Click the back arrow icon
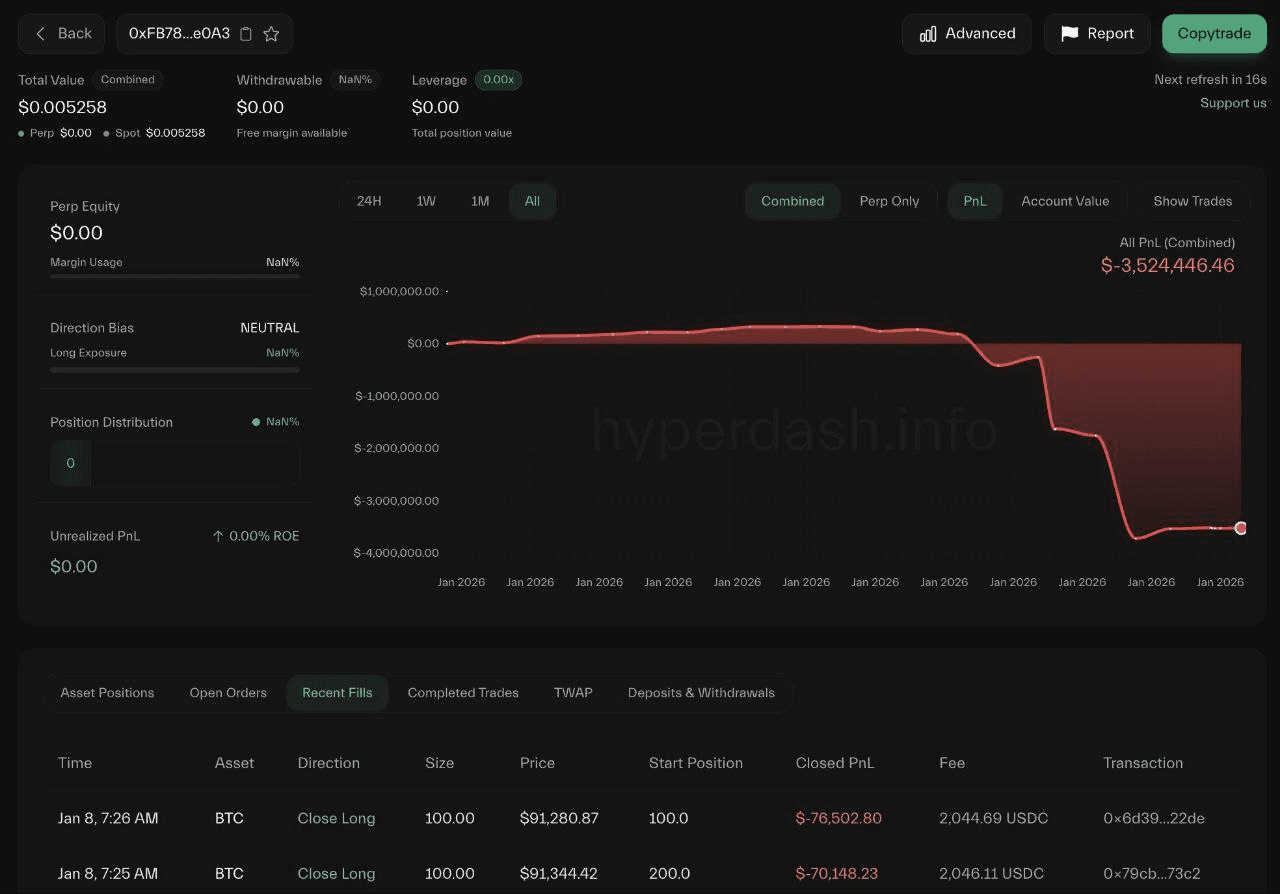1280x894 pixels. (41, 34)
